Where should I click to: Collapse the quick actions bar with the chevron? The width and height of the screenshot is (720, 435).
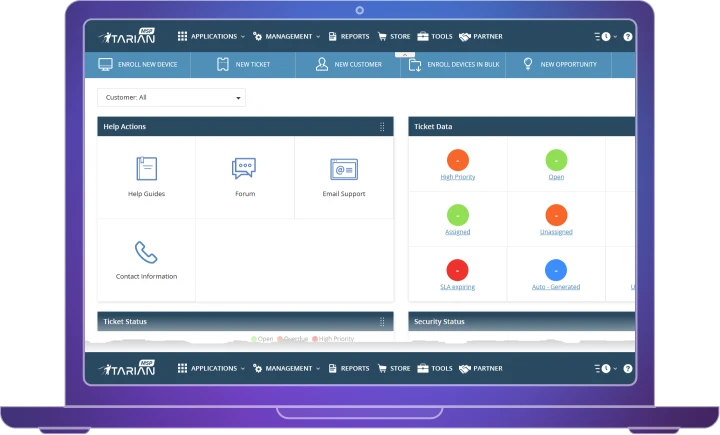click(405, 55)
